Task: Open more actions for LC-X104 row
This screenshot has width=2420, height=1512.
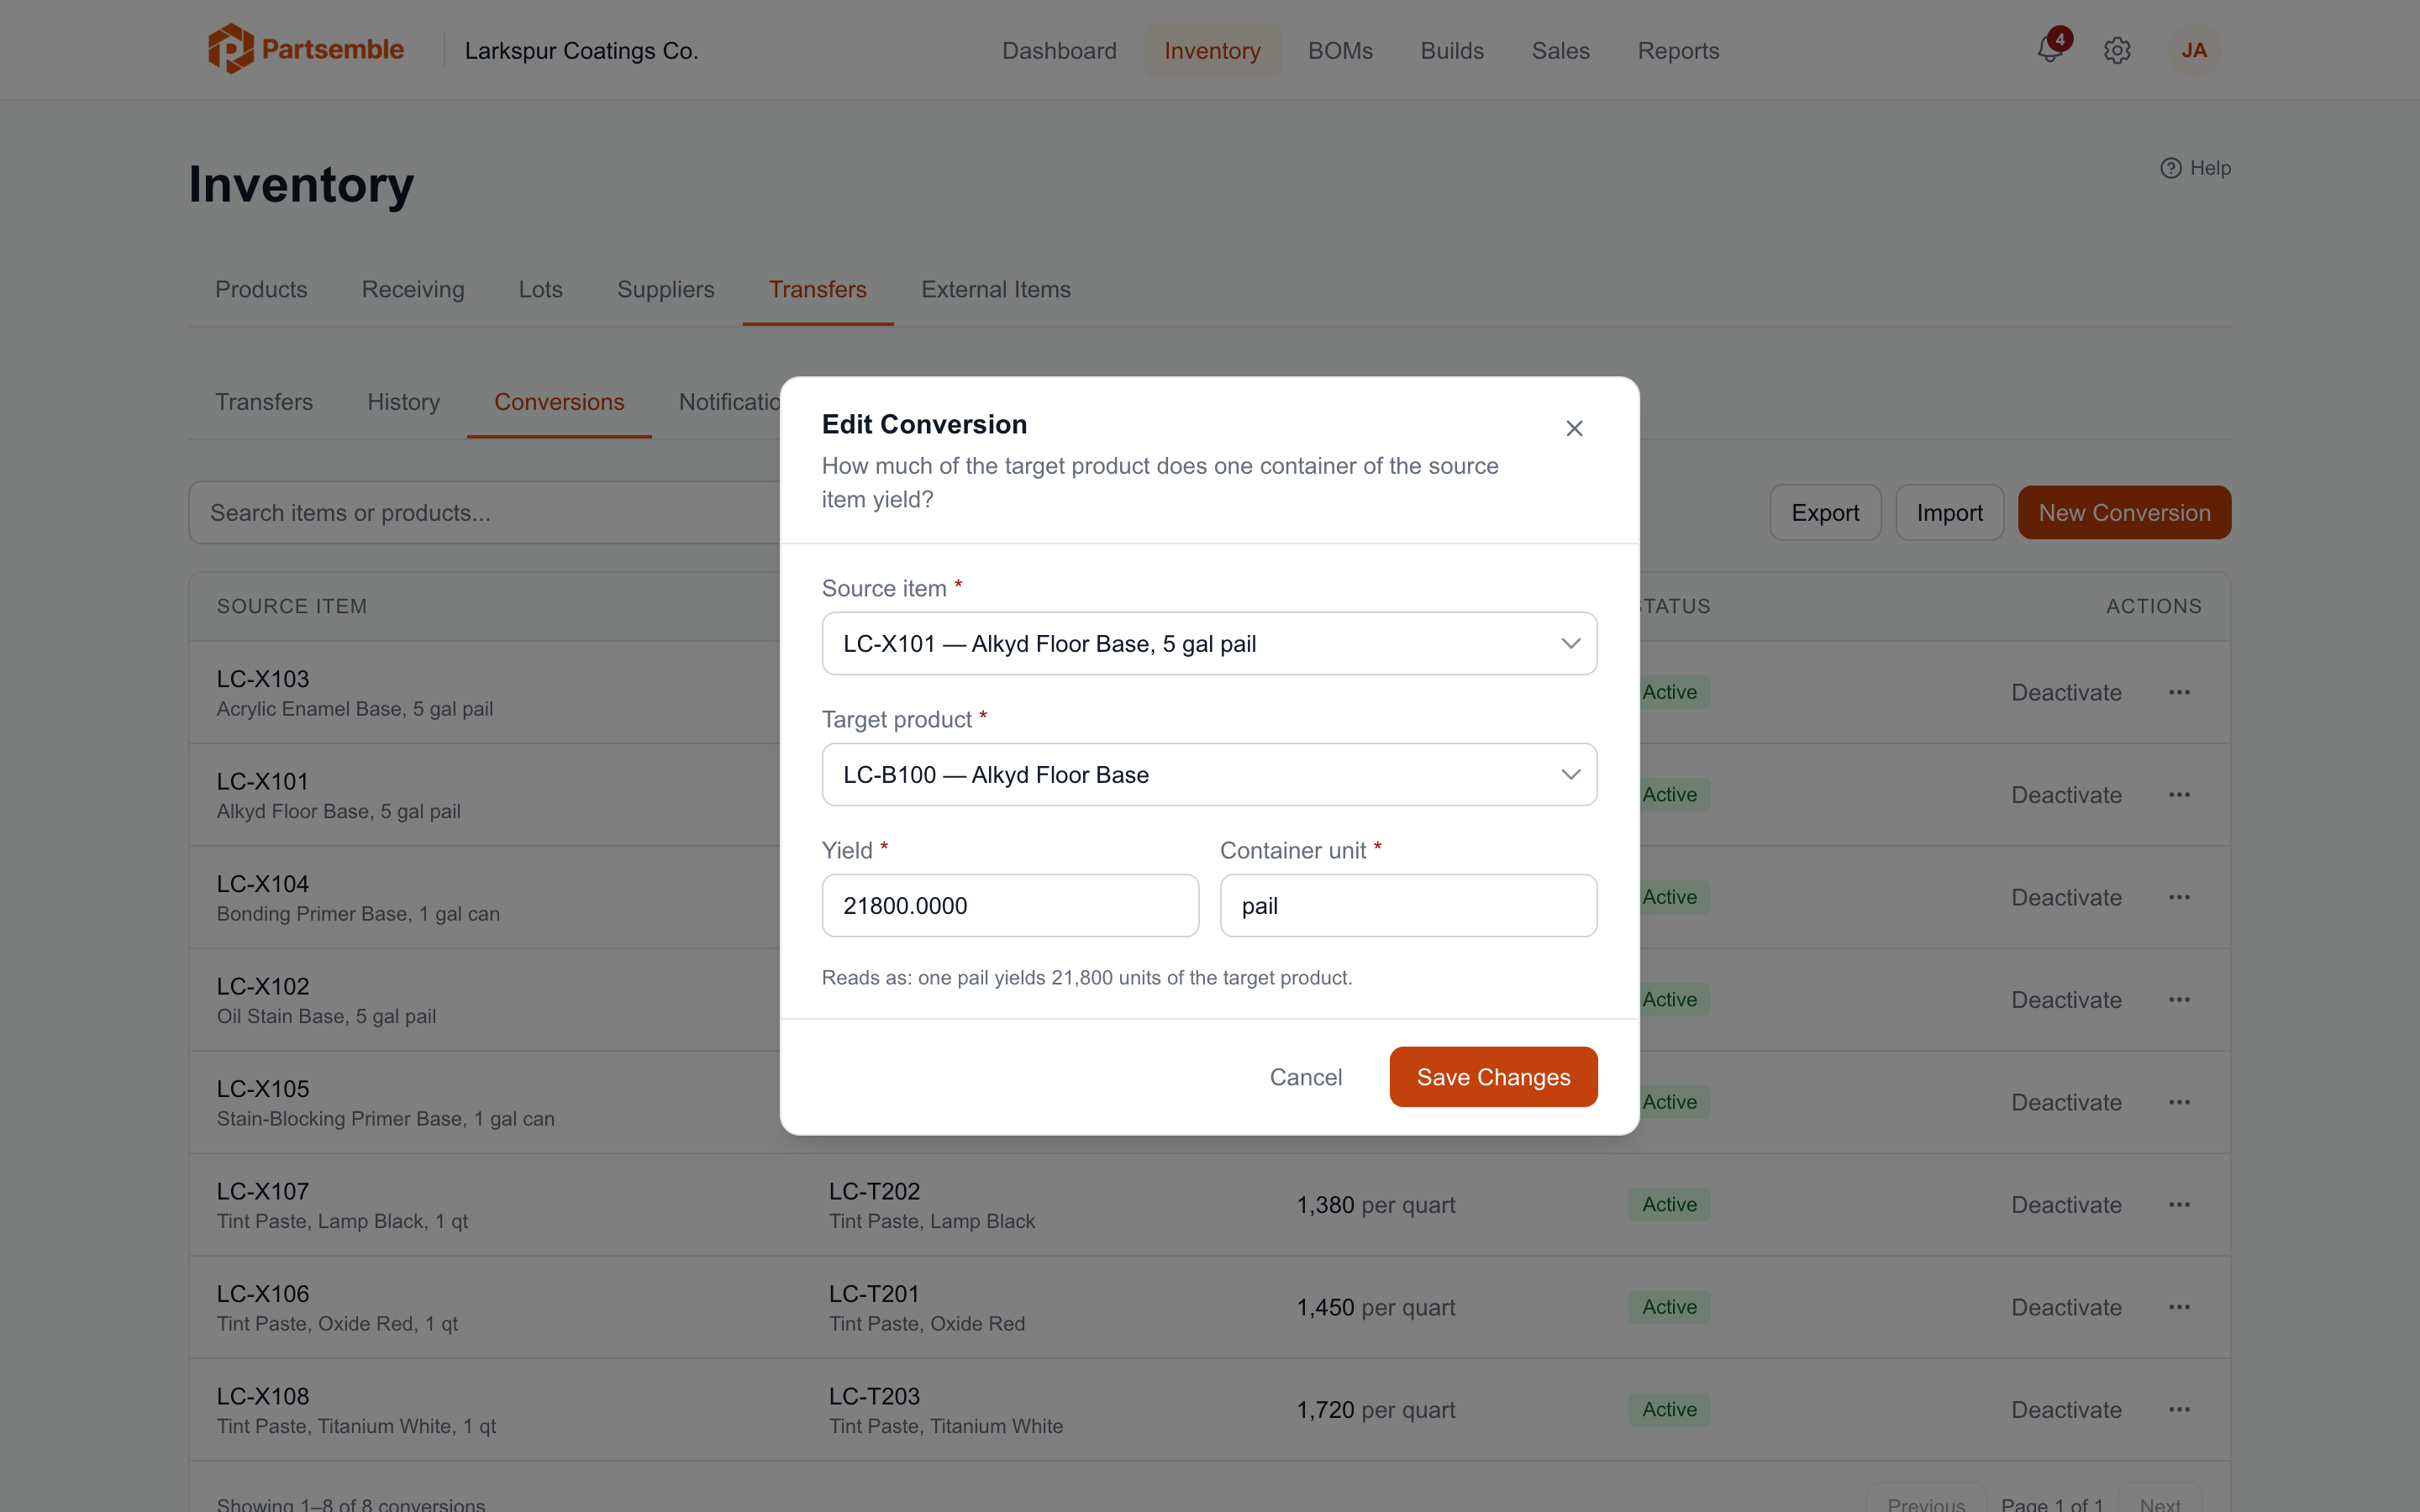Action: [x=2180, y=897]
